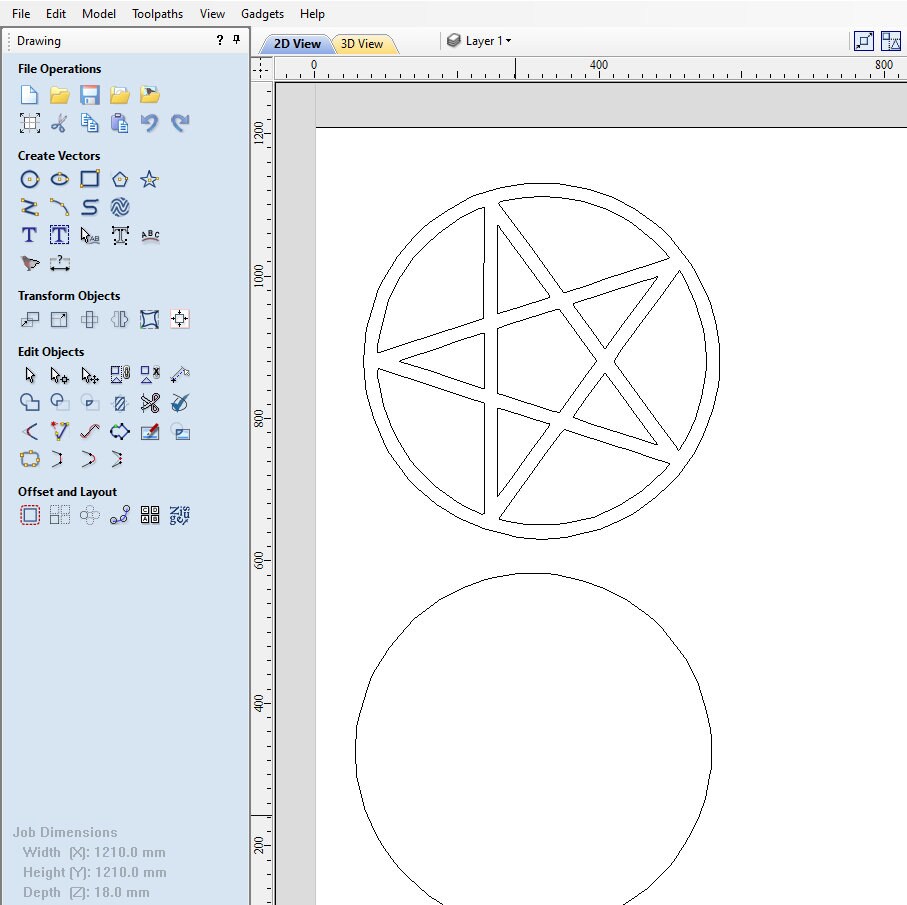Open the Create Text tool

pyautogui.click(x=28, y=235)
